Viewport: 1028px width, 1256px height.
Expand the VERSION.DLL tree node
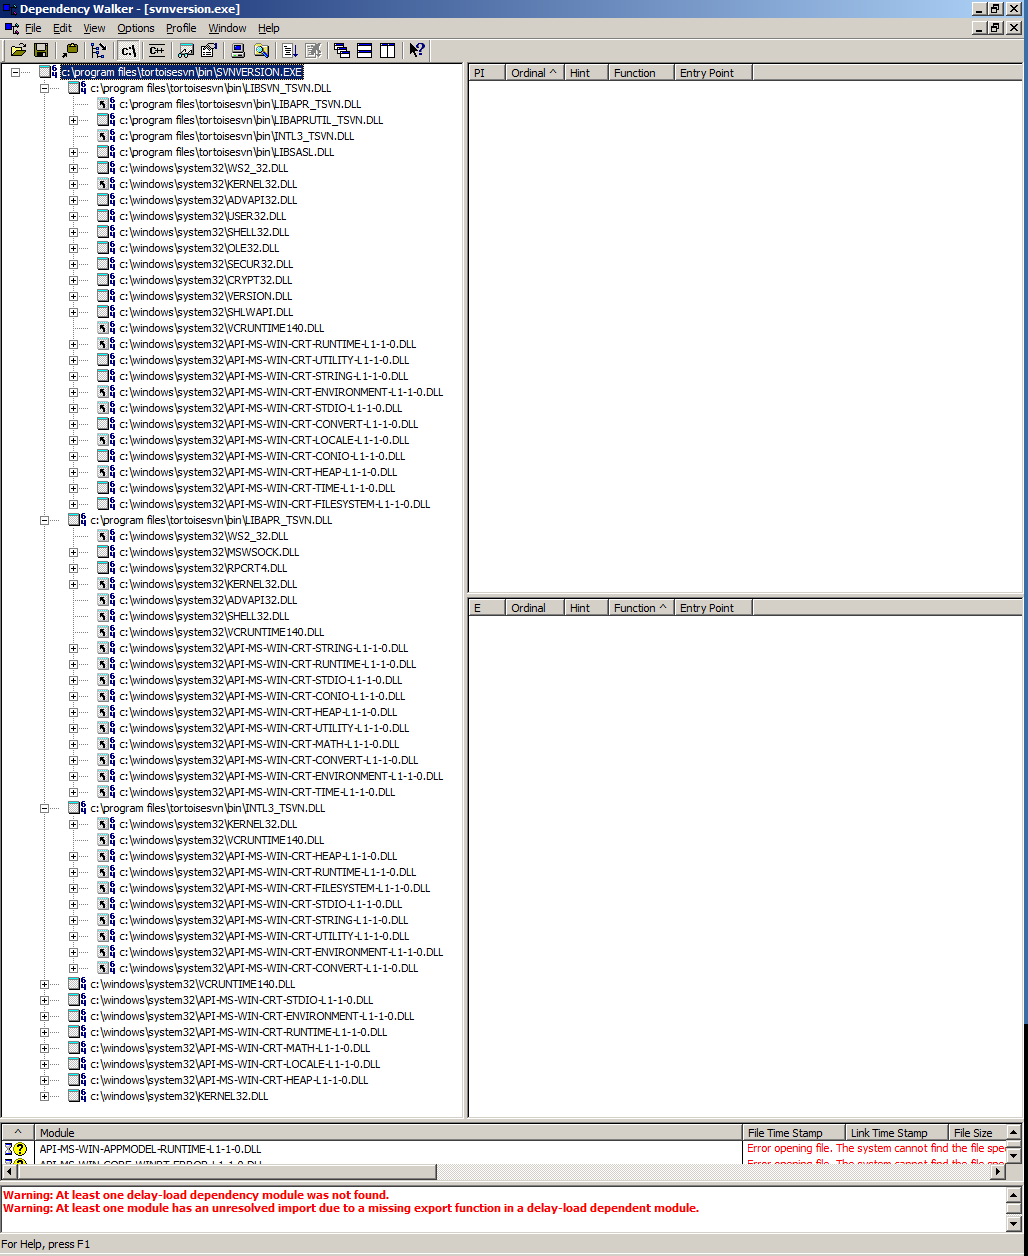73,296
